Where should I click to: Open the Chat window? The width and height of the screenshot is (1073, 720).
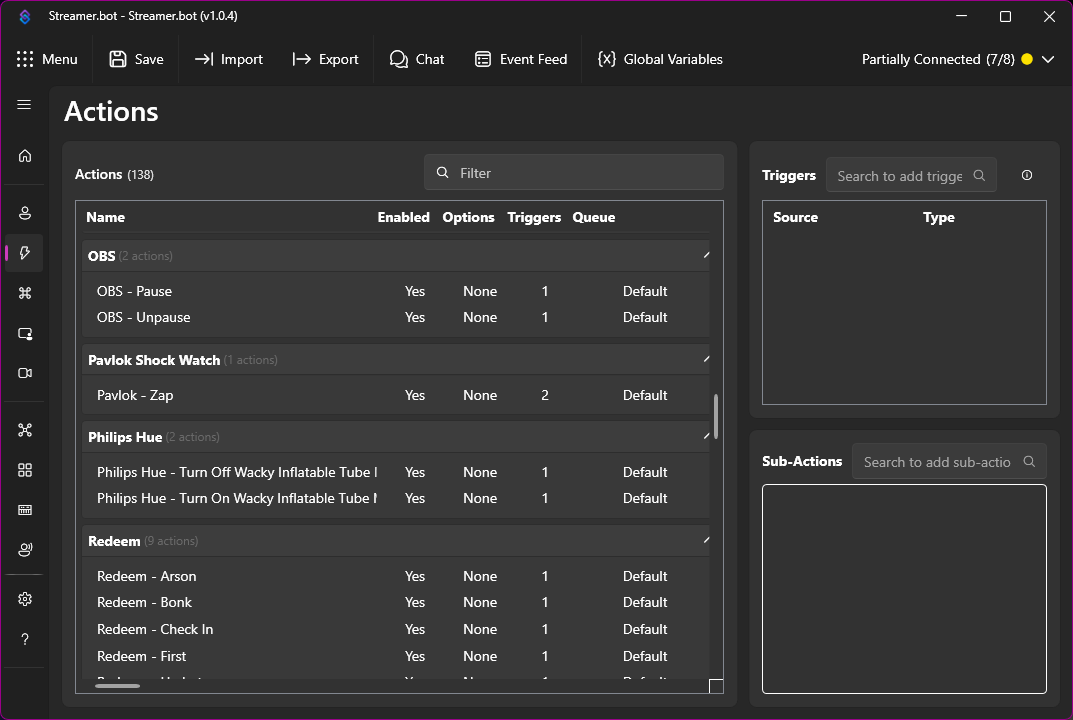[x=417, y=60]
